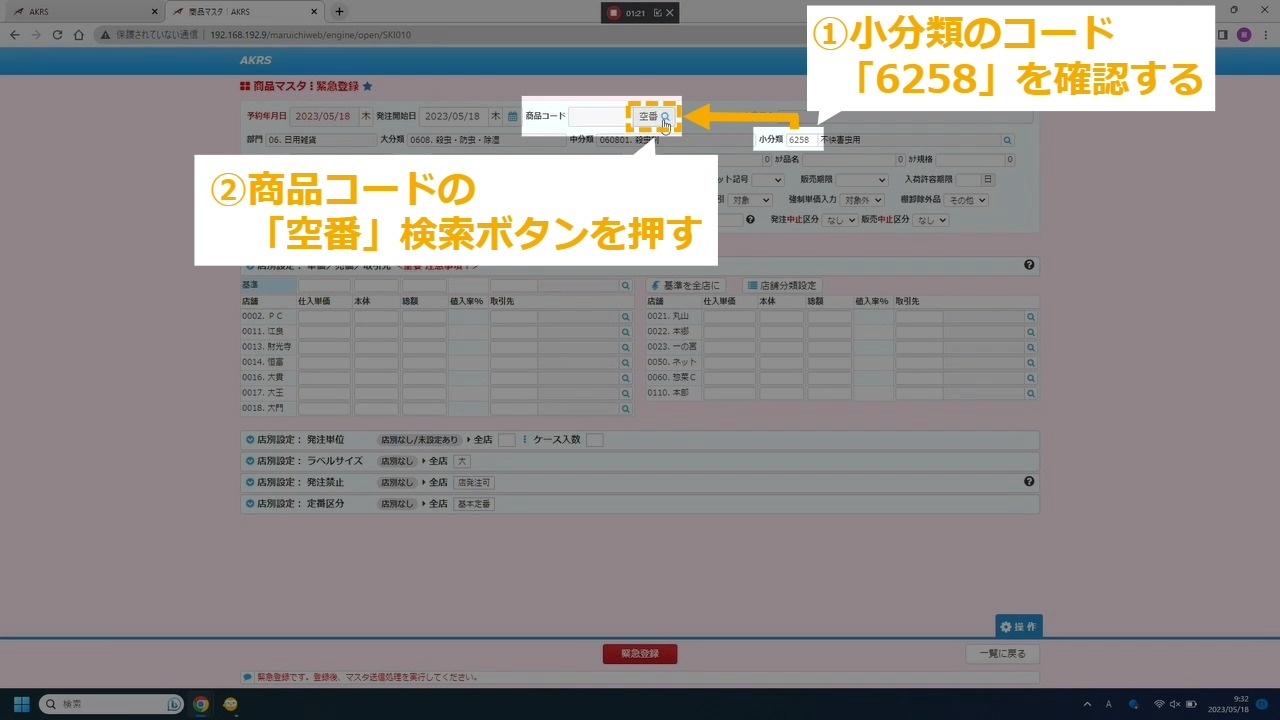Click the favorite star next to 緊急登録
The width and height of the screenshot is (1280, 720).
[367, 87]
